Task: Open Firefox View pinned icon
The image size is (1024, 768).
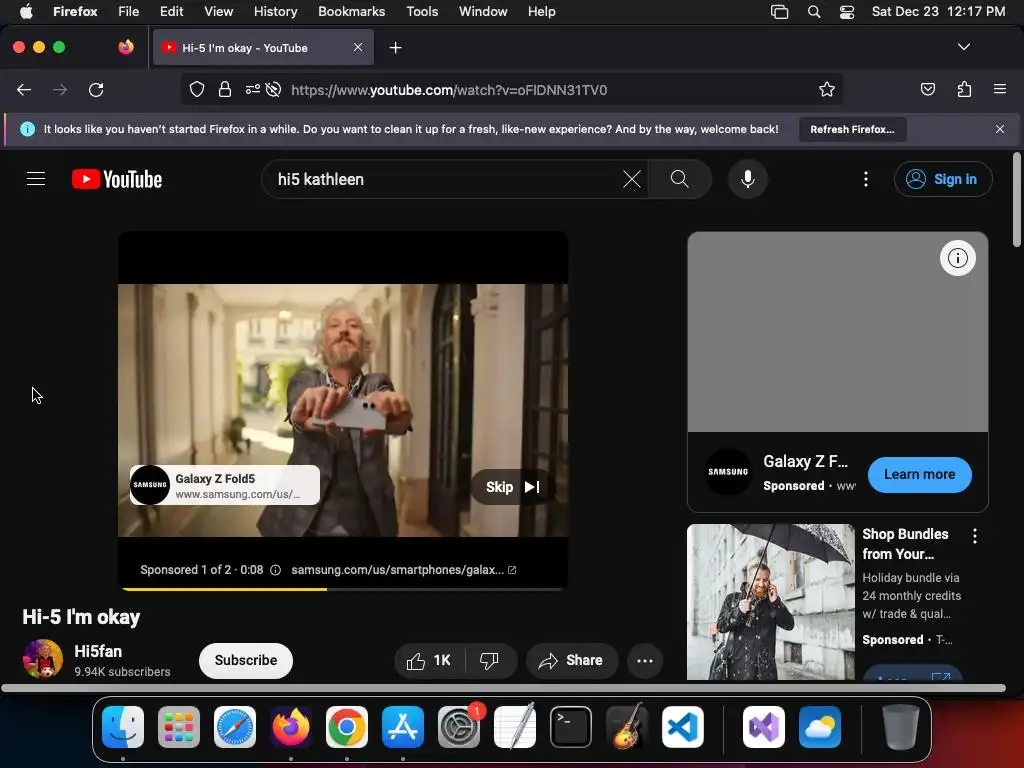Action: tap(126, 47)
